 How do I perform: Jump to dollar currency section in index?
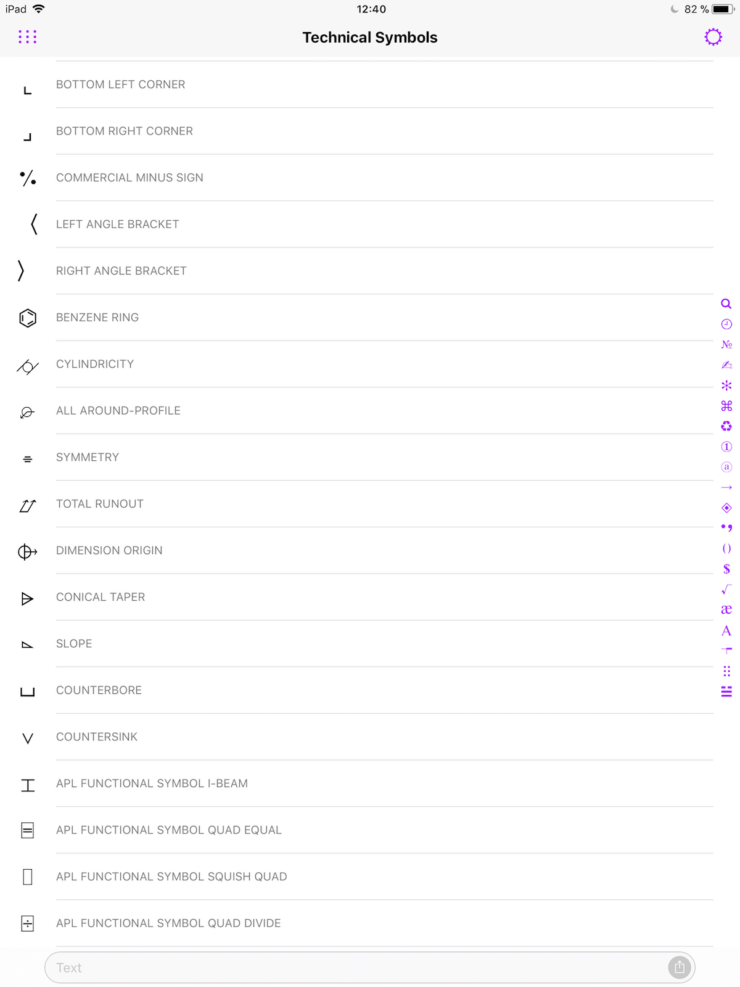coord(726,569)
